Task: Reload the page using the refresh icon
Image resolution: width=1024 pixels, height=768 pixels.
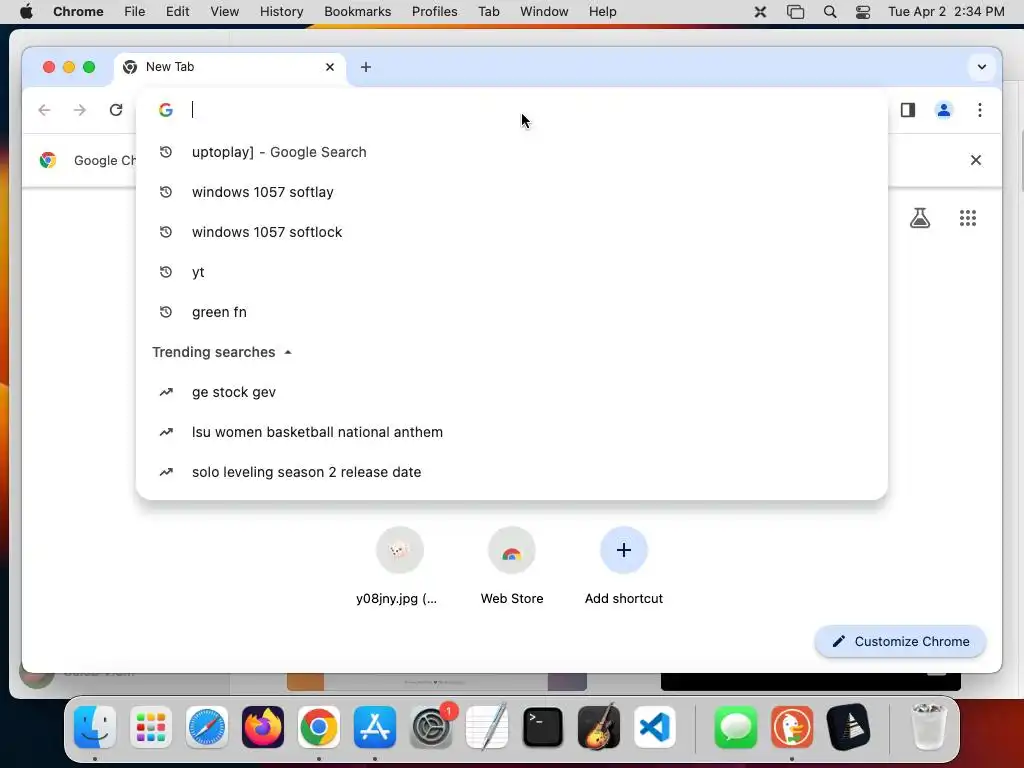Action: click(116, 110)
